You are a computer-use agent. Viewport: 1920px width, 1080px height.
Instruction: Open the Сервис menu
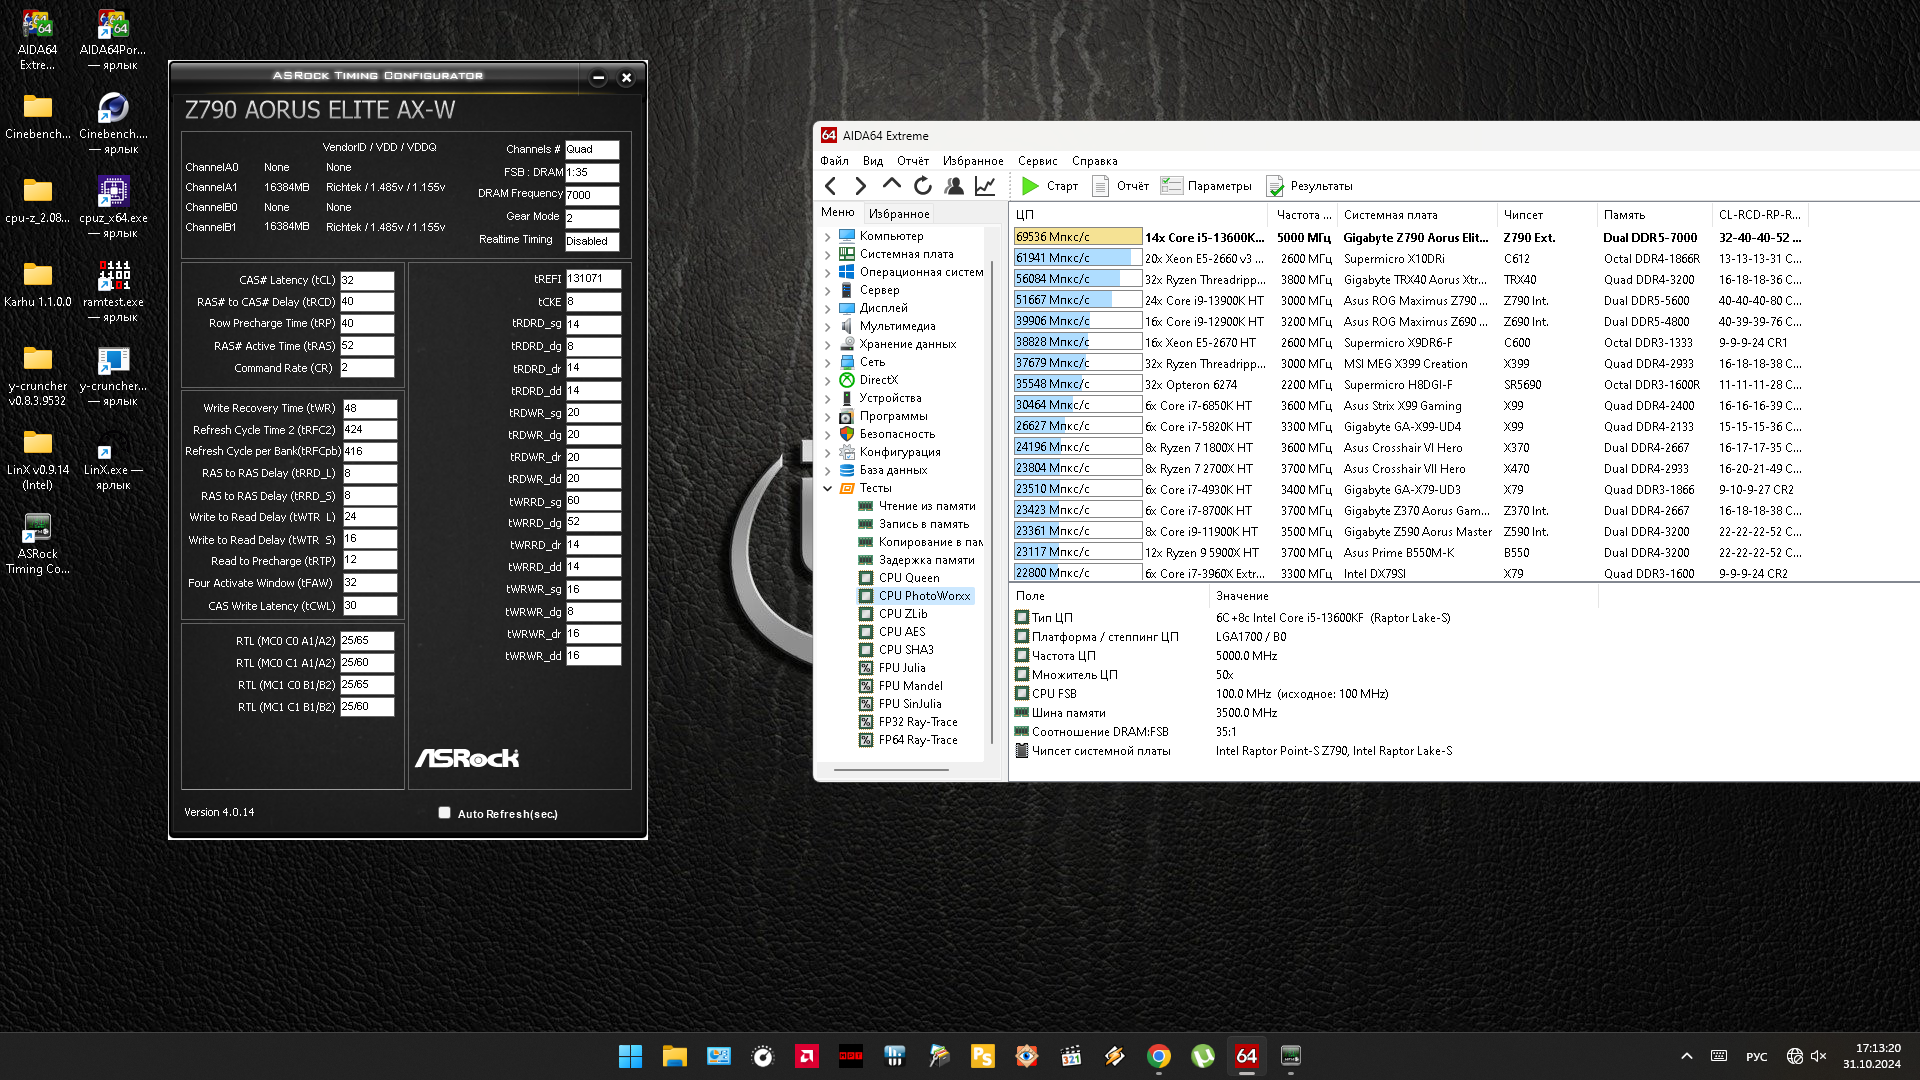(1037, 161)
